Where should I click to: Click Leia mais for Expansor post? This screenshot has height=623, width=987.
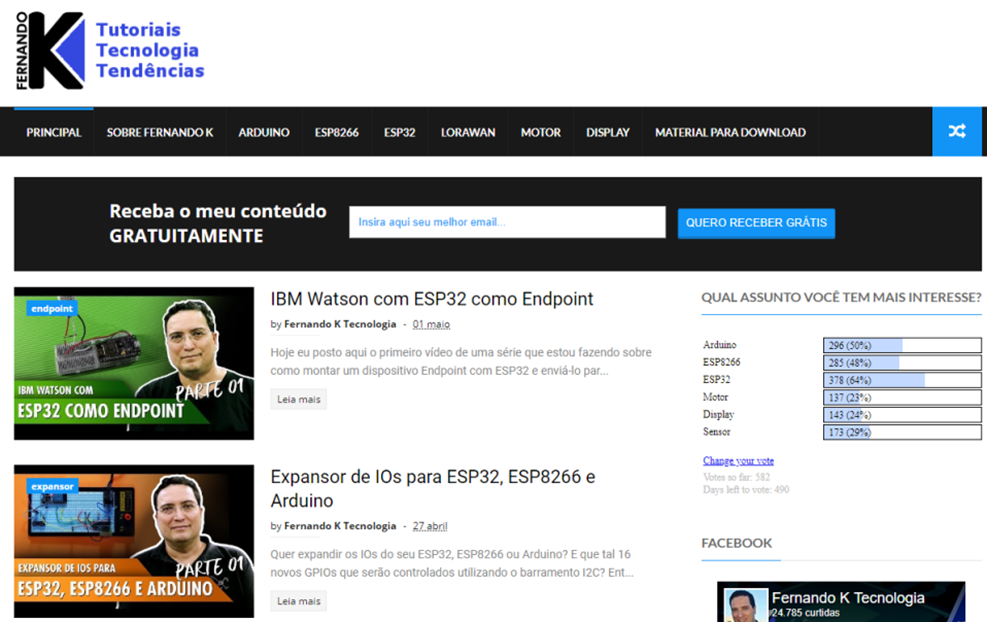298,601
